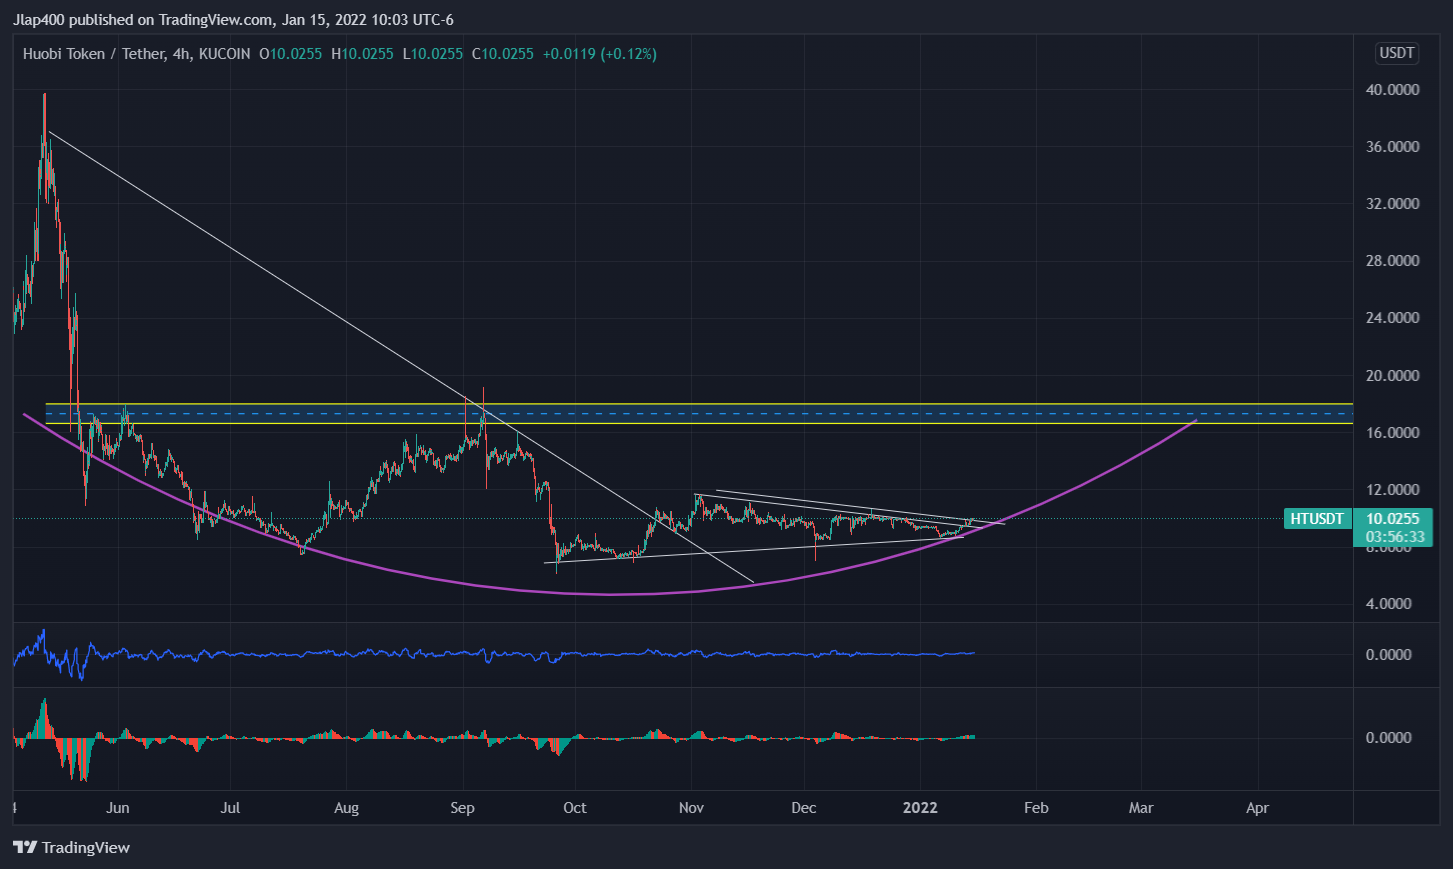Click the Mar date label on time axis

(x=1141, y=807)
